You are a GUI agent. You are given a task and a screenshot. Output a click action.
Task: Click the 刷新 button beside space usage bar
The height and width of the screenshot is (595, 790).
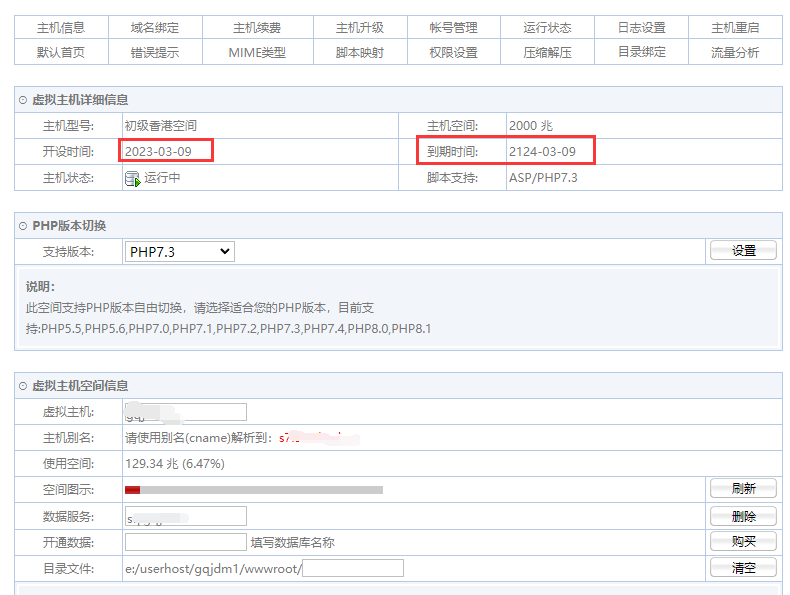[x=743, y=489]
